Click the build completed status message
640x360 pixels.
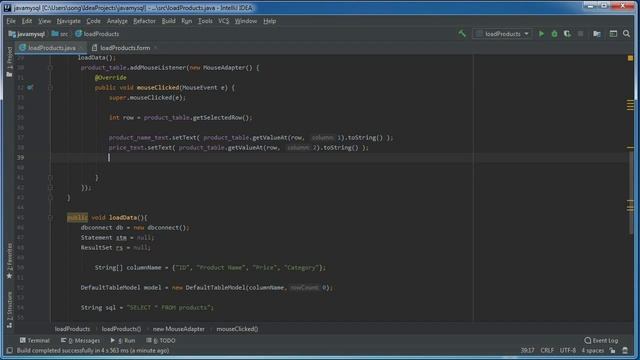[93, 351]
